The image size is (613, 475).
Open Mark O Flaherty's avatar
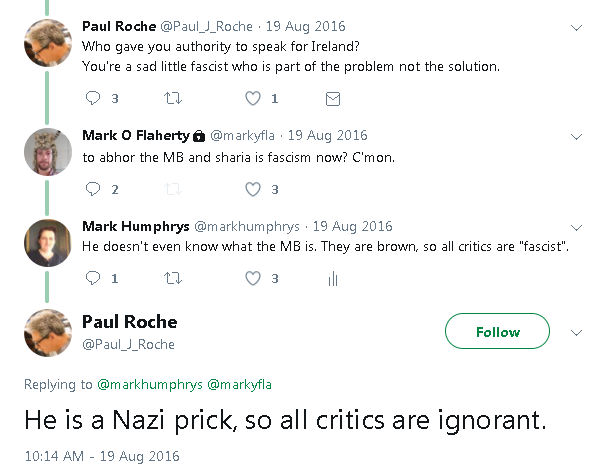pos(47,152)
